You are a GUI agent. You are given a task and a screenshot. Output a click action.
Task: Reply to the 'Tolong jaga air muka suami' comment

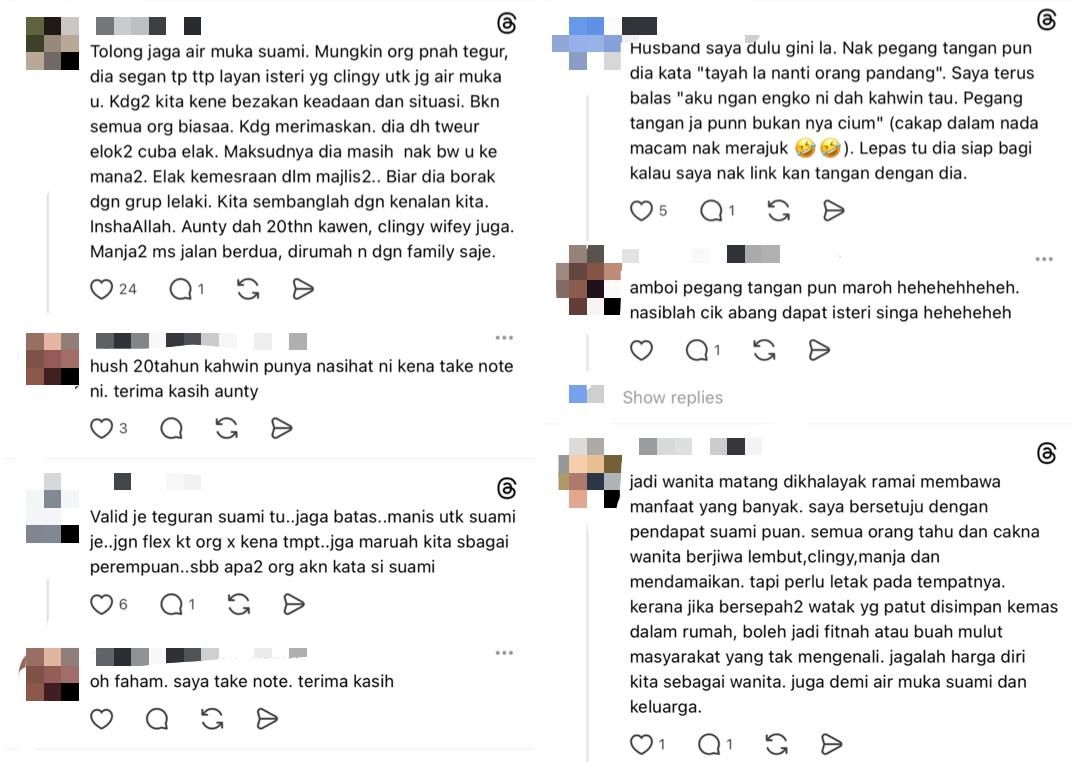[x=180, y=289]
